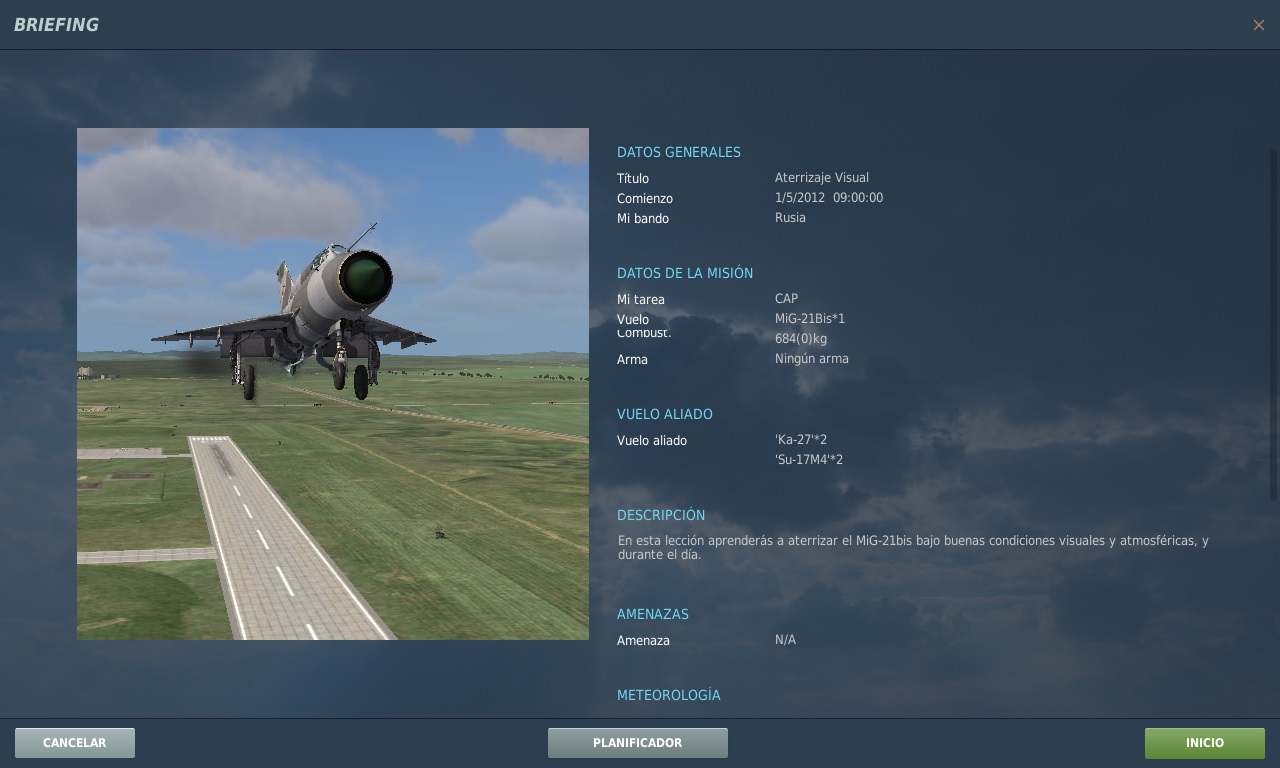Start the mission with INICIO
Viewport: 1280px width, 768px height.
[x=1204, y=743]
